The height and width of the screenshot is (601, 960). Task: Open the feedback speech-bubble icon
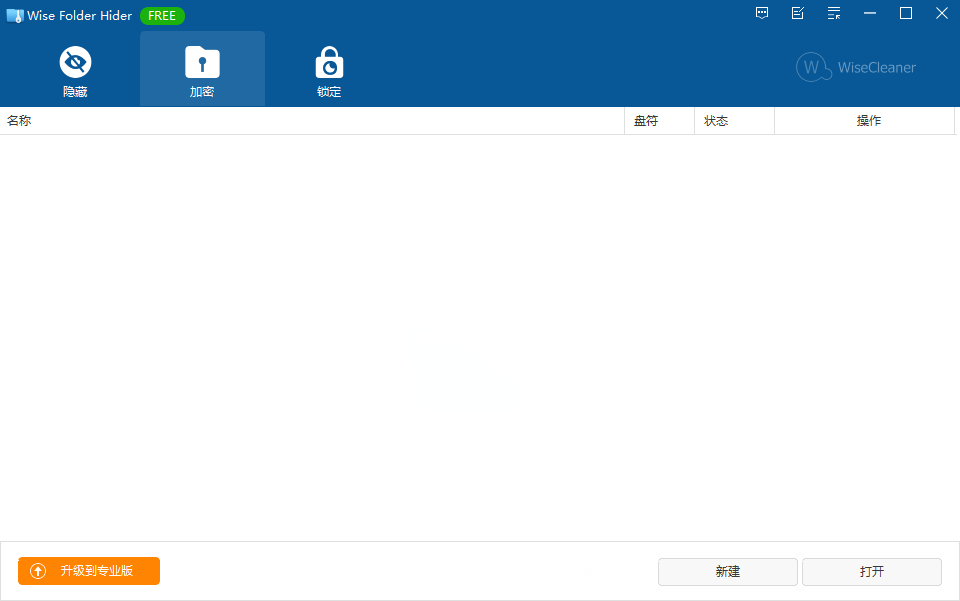pos(761,13)
